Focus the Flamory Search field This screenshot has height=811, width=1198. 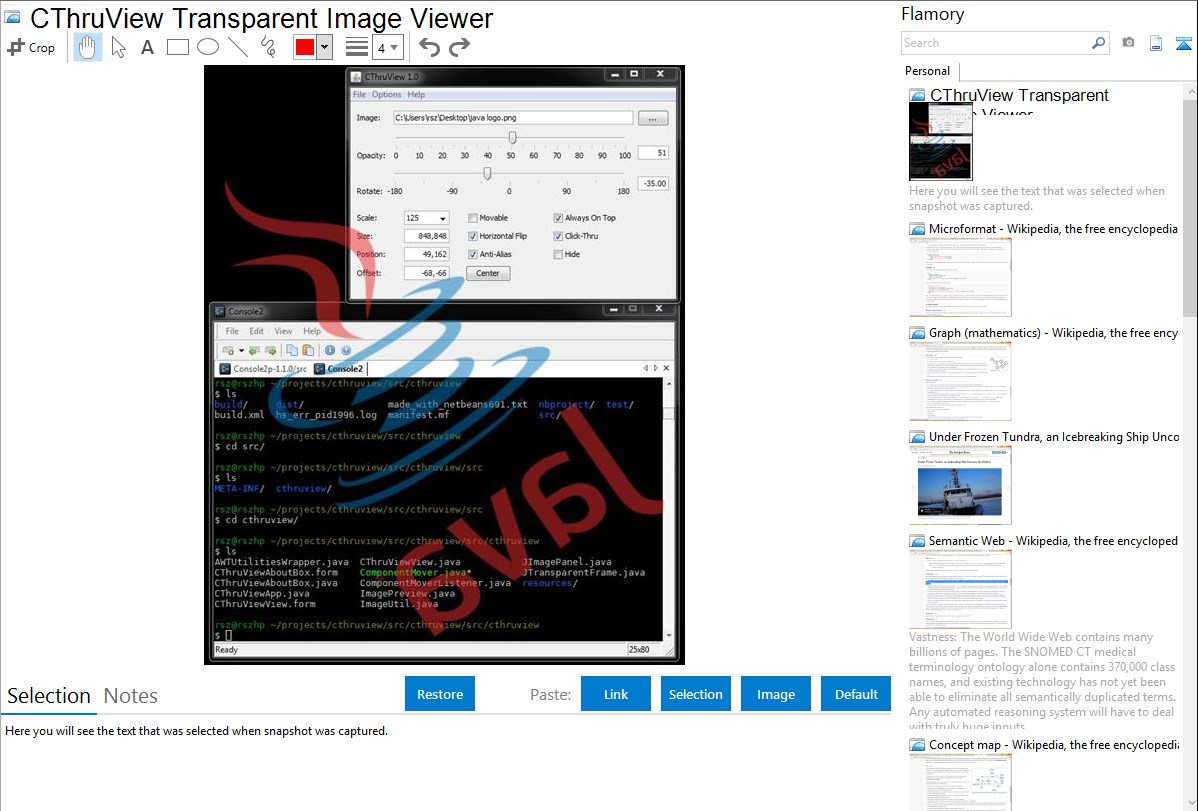pos(996,43)
